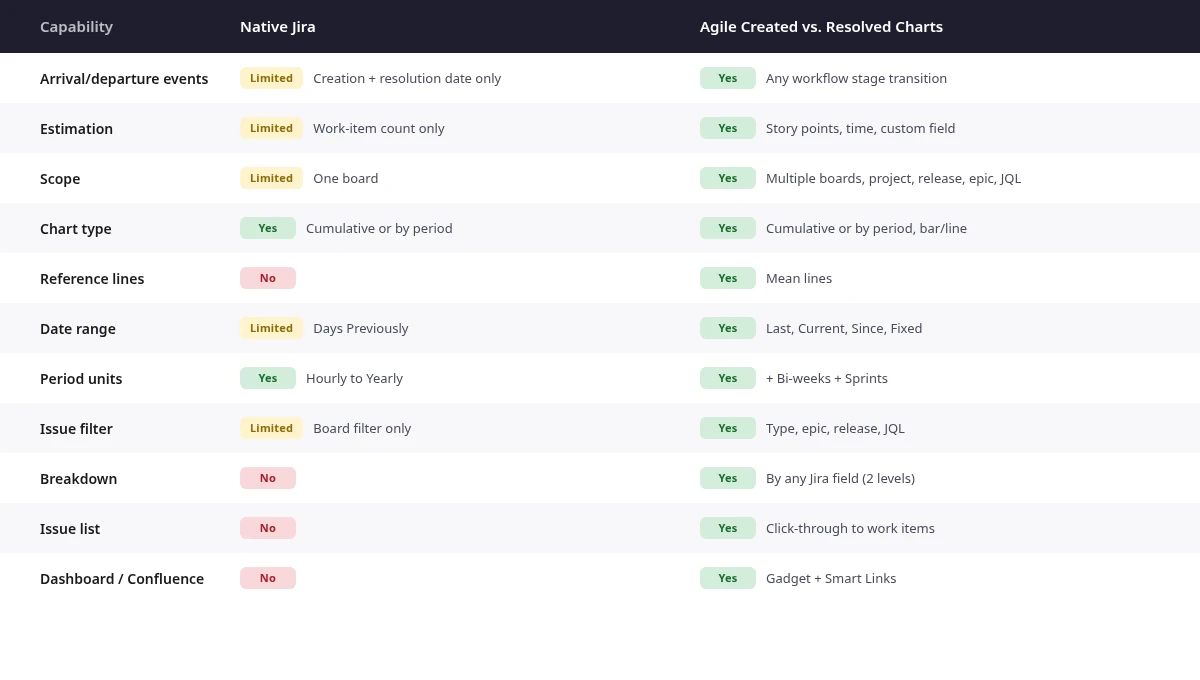Click 'Any workflow stage transition' text
The height and width of the screenshot is (680, 1200).
tap(856, 79)
